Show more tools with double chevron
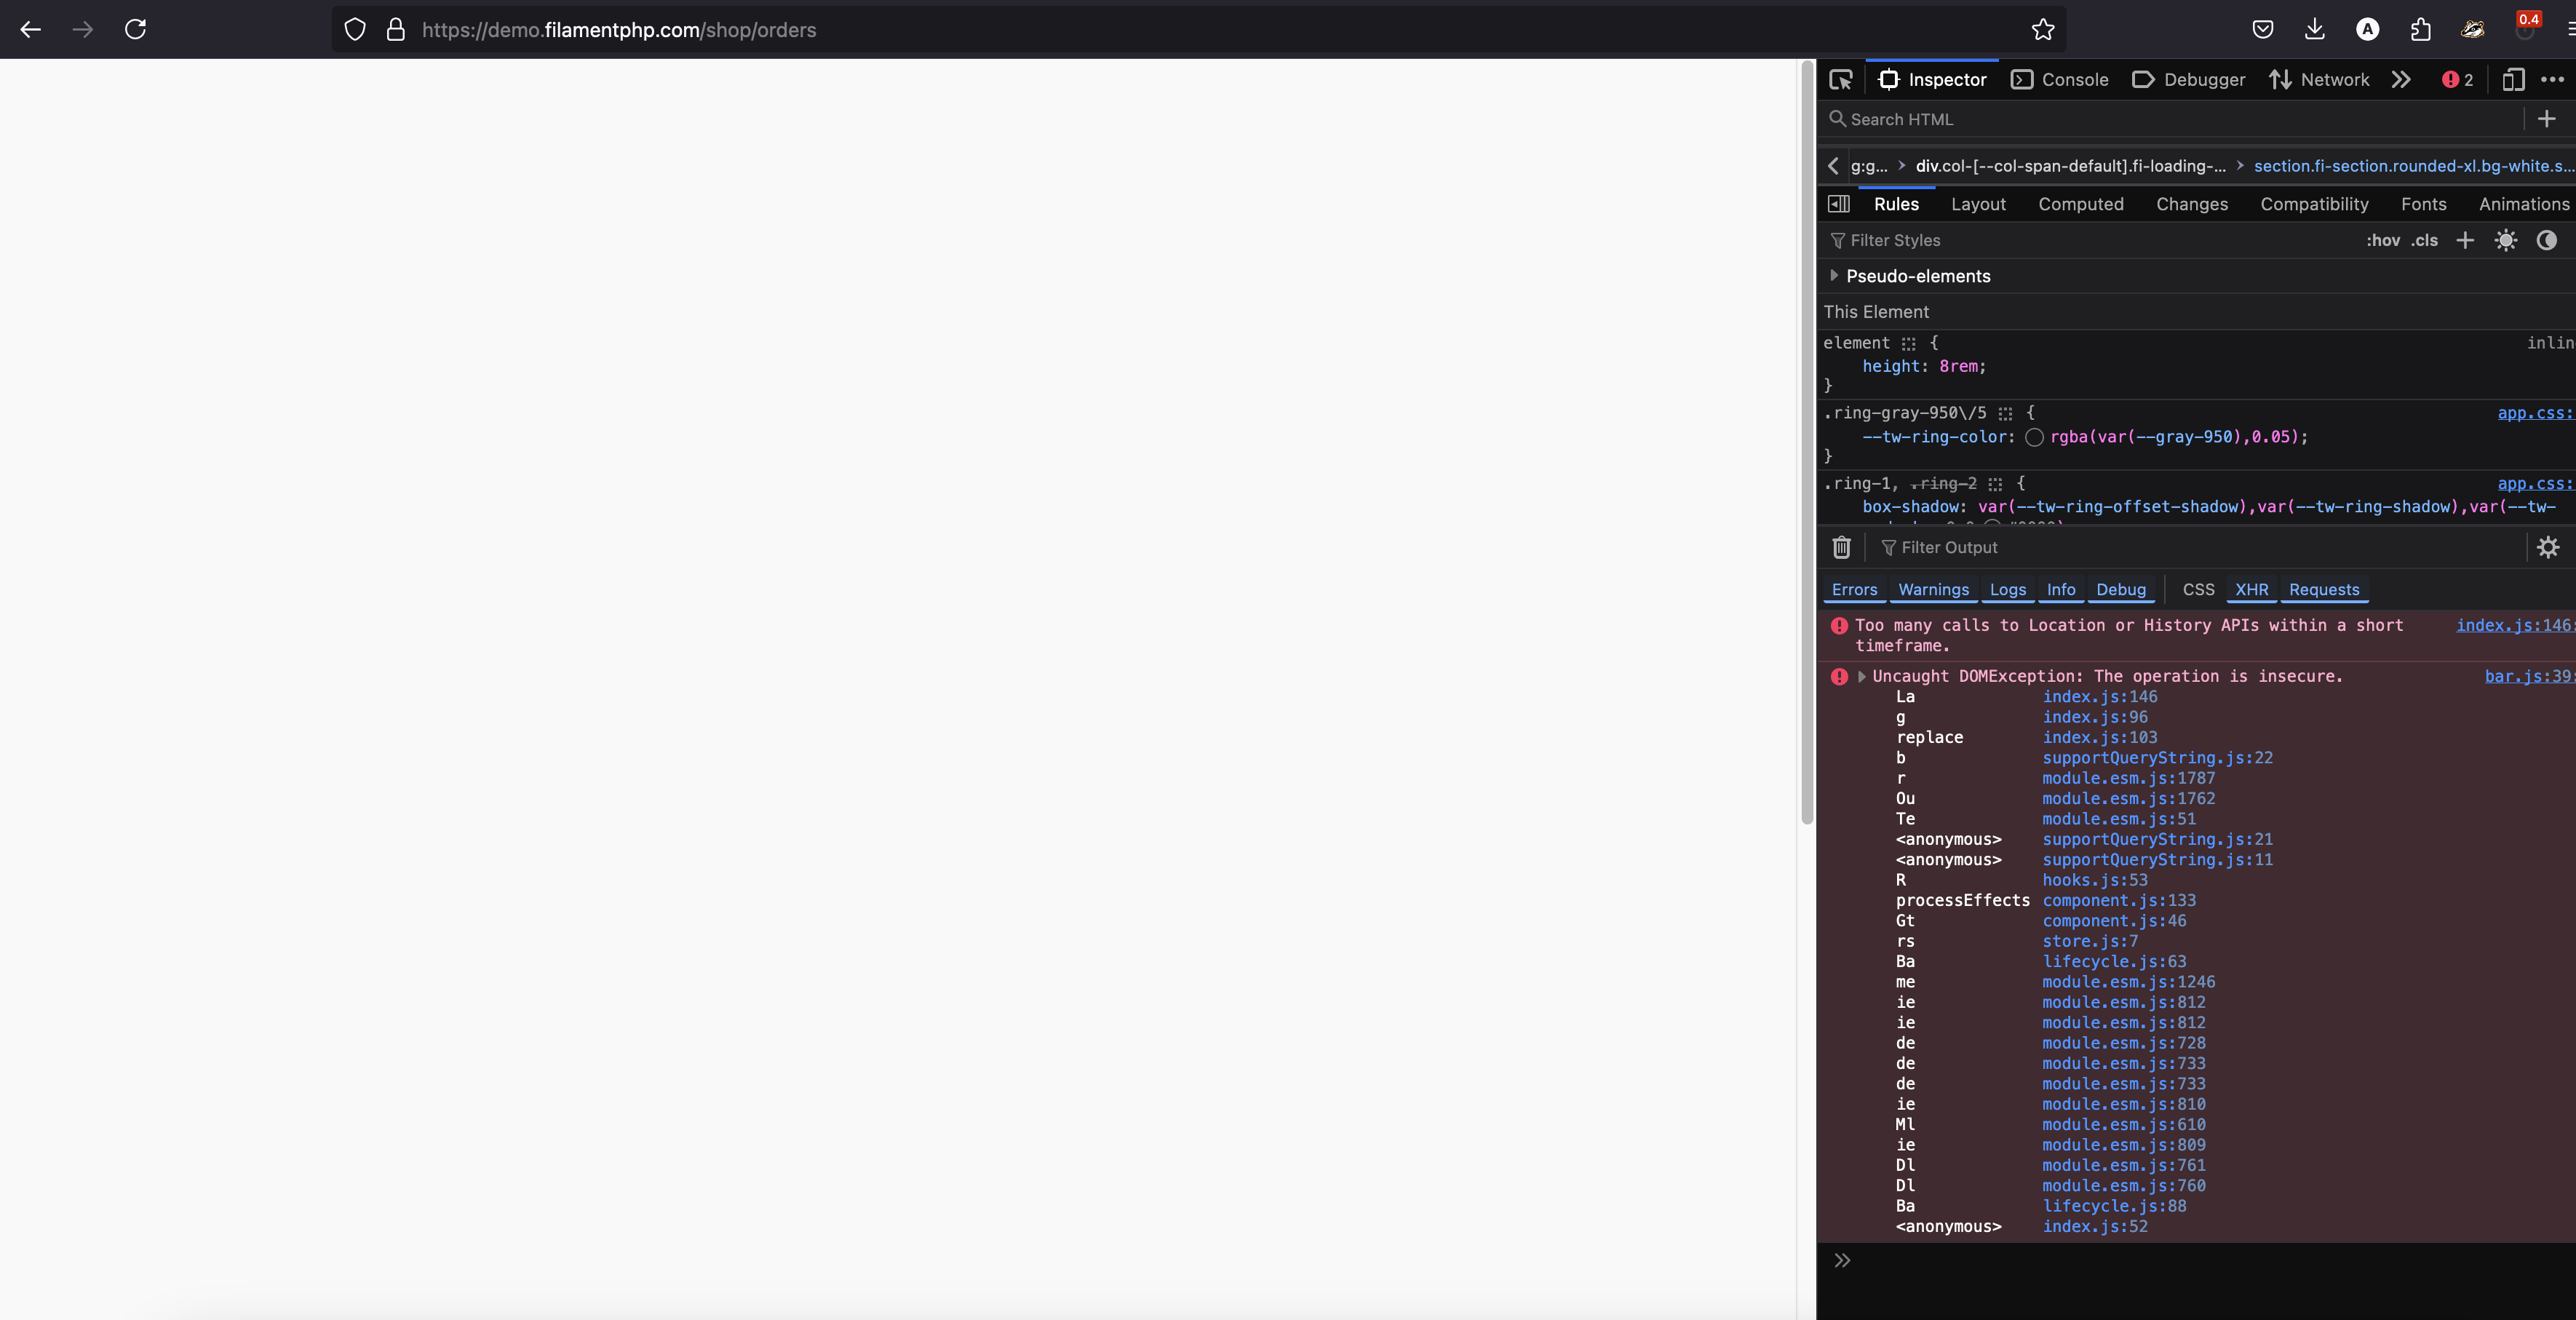Screen dimensions: 2576x1320 click(2402, 79)
